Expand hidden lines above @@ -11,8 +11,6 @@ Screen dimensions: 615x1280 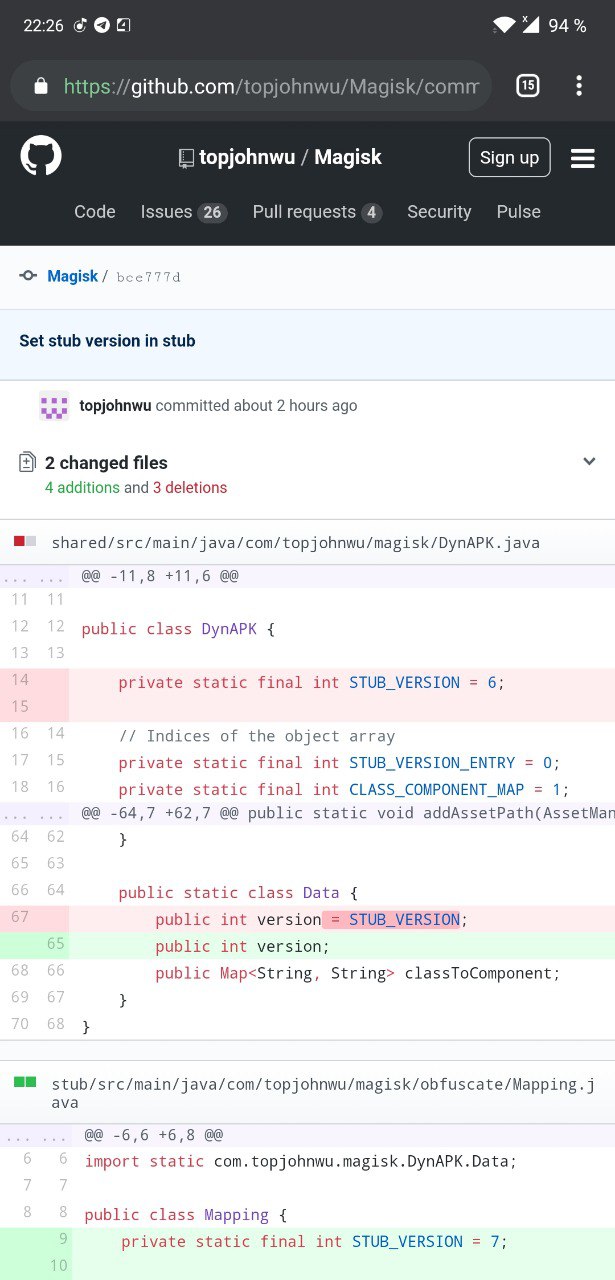point(33,576)
